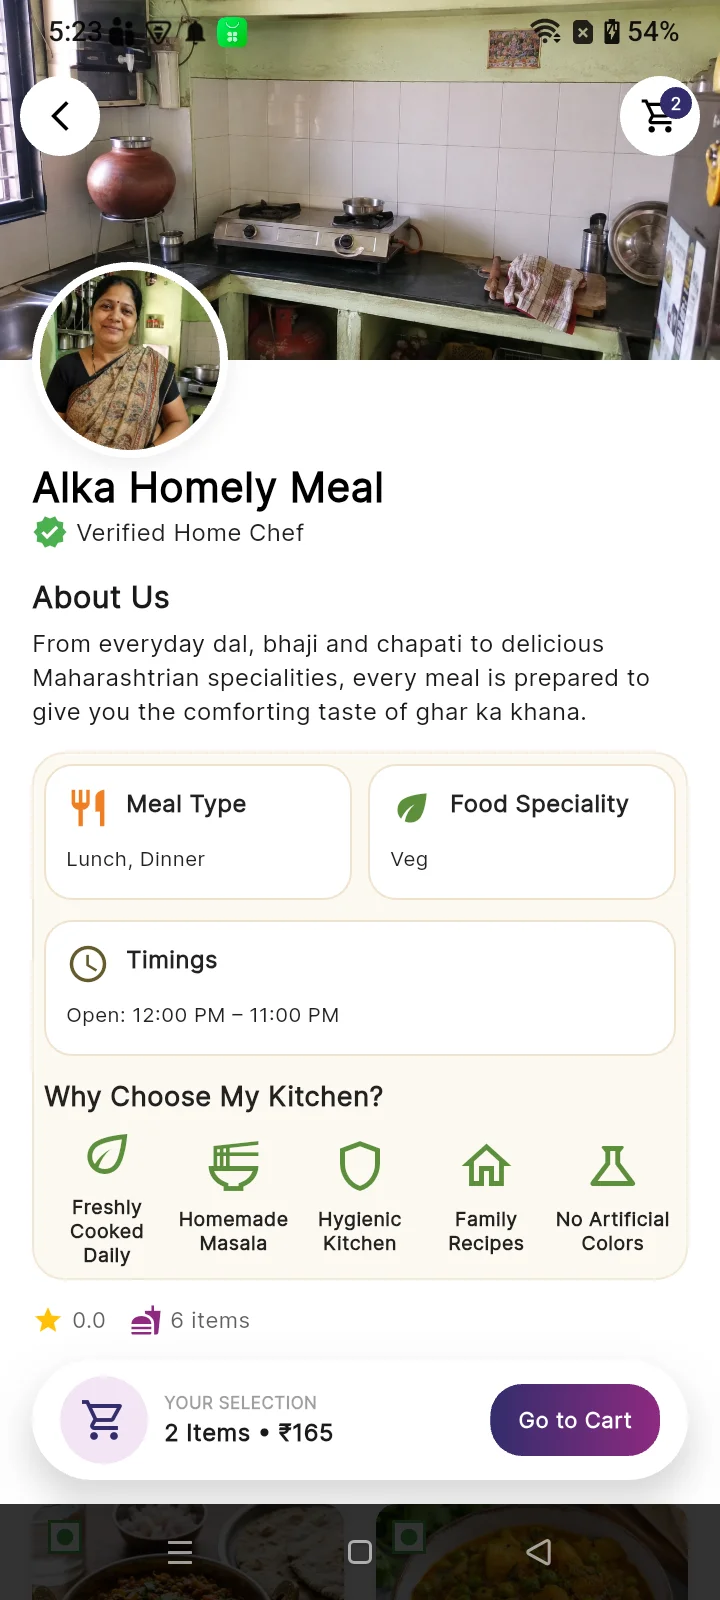Viewport: 720px width, 1600px height.
Task: Select the Hygienic Kitchen shield icon
Action: coord(360,1166)
